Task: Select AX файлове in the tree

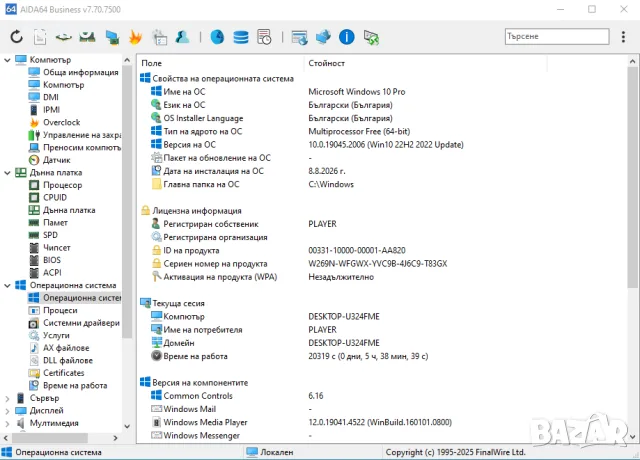Action: point(66,348)
